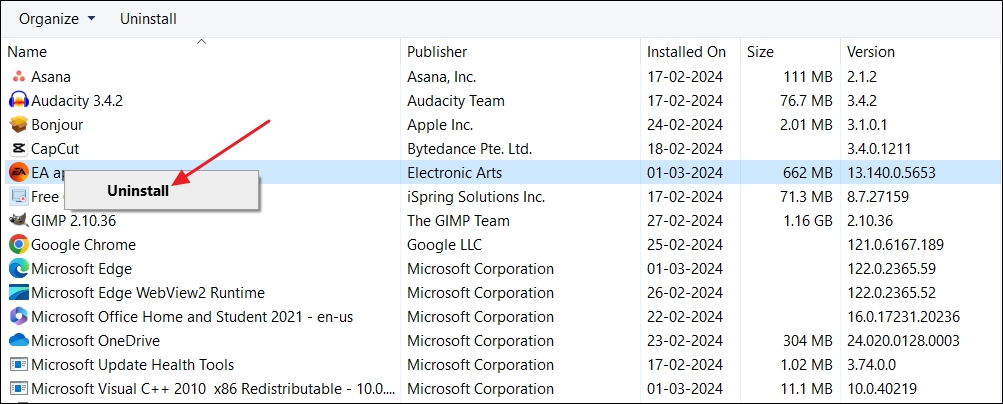Click the Microsoft Office icon
This screenshot has width=1003, height=404.
[x=19, y=316]
